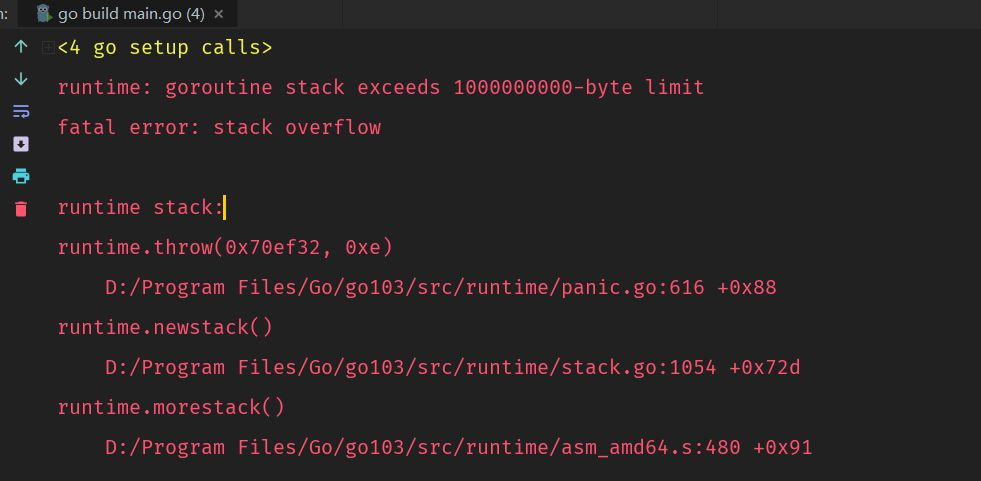Click the <4 go setup calls> folded text

tap(165, 48)
